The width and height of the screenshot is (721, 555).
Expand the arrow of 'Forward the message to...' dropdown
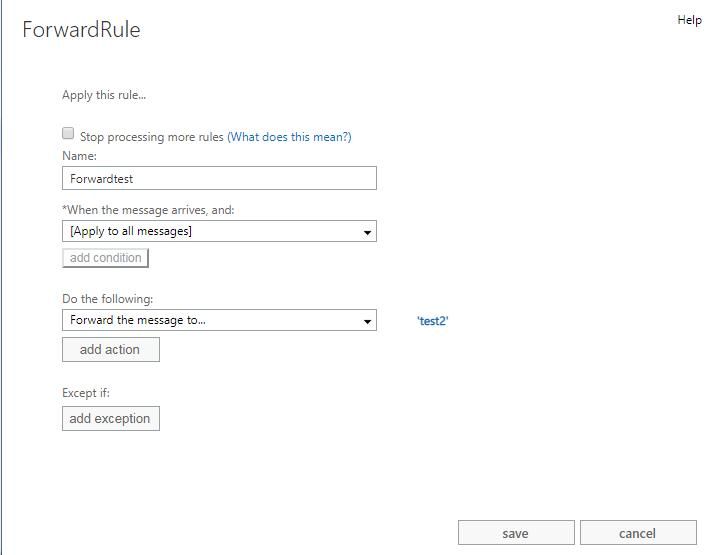(x=367, y=321)
